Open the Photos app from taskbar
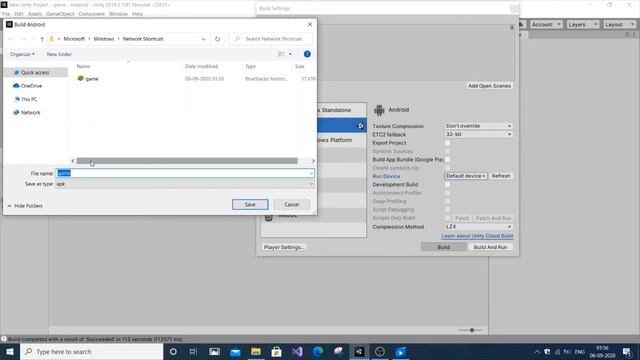Image resolution: width=640 pixels, height=360 pixels. point(214,351)
